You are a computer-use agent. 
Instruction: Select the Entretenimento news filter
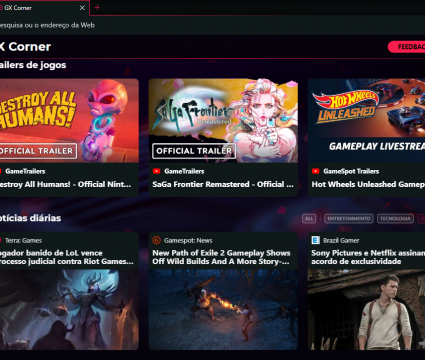click(349, 219)
